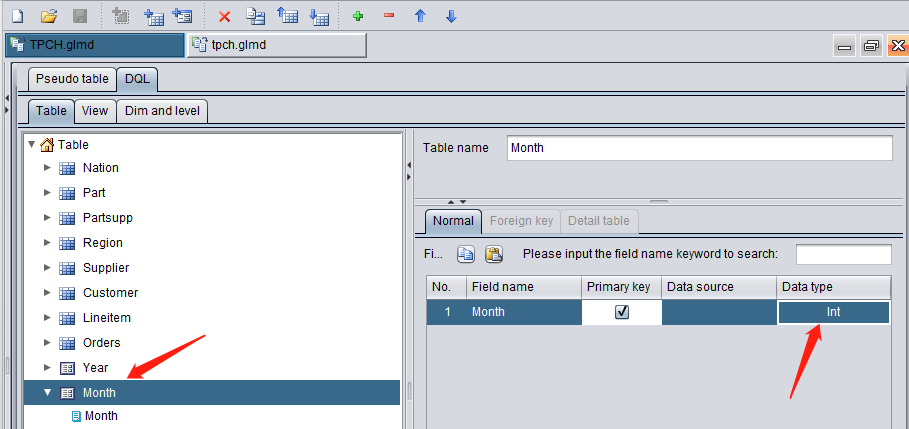Click the collapse arrows between tree and detail
Viewport: 909px width, 429px height.
point(409,171)
